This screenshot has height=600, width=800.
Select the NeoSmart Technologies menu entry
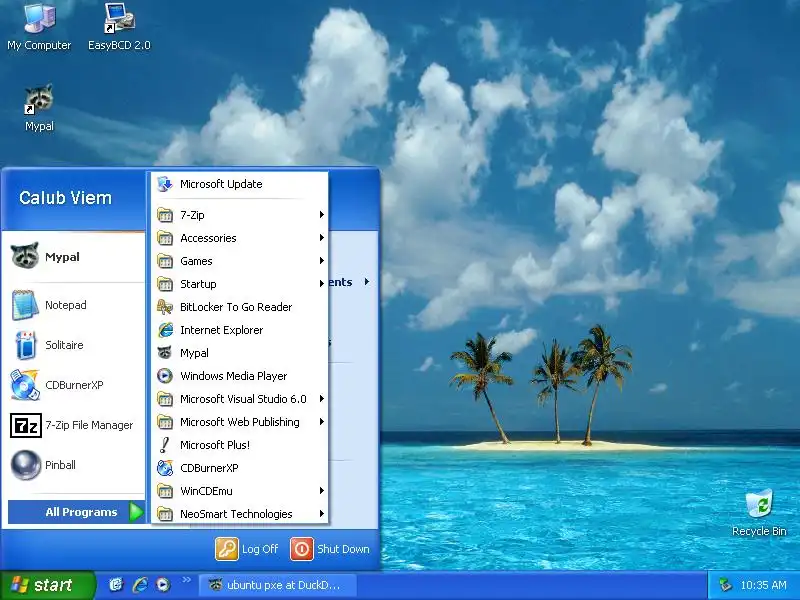[x=240, y=514]
